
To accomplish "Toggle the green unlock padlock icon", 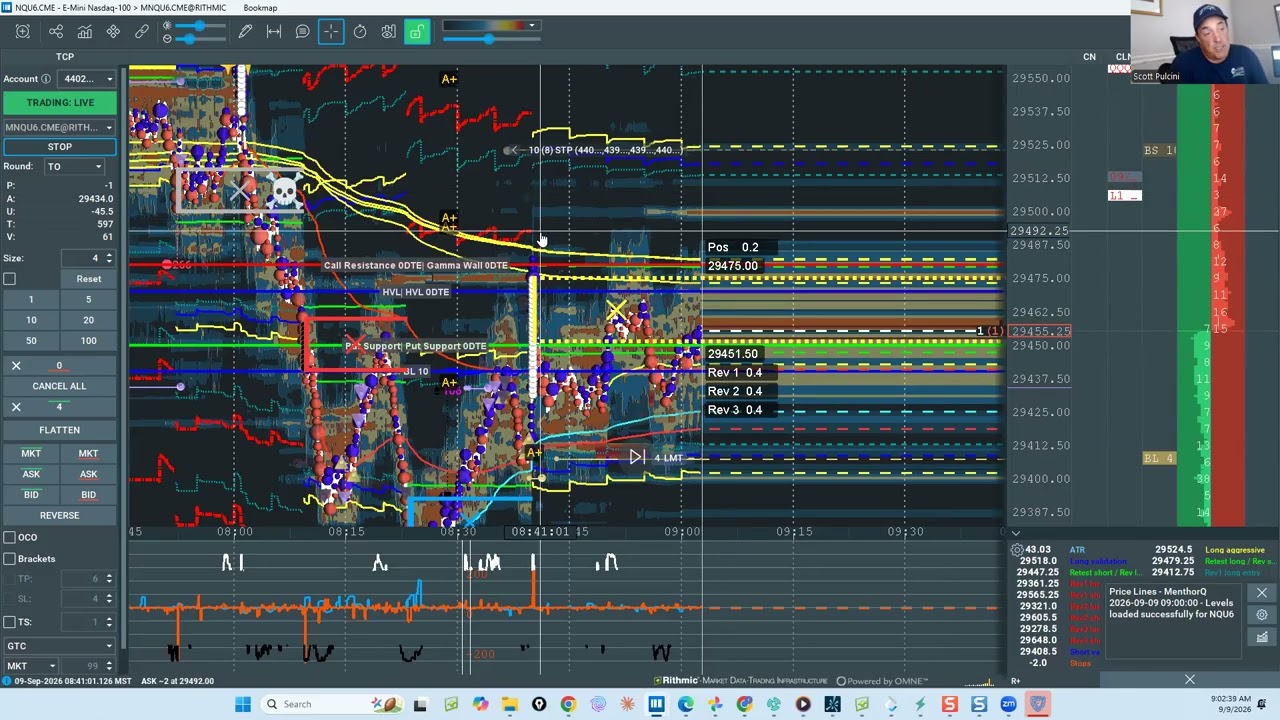I will click(x=417, y=32).
